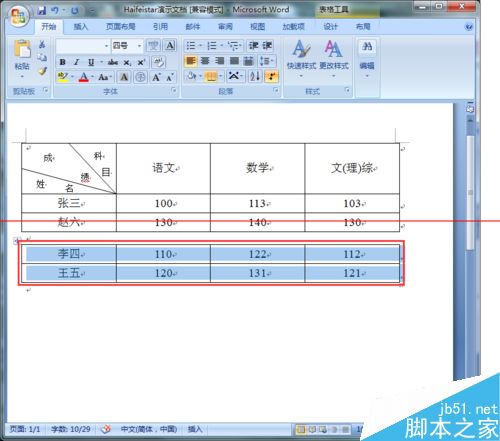This screenshot has width=500, height=441.
Task: Toggle underline formatting
Action: (x=91, y=62)
